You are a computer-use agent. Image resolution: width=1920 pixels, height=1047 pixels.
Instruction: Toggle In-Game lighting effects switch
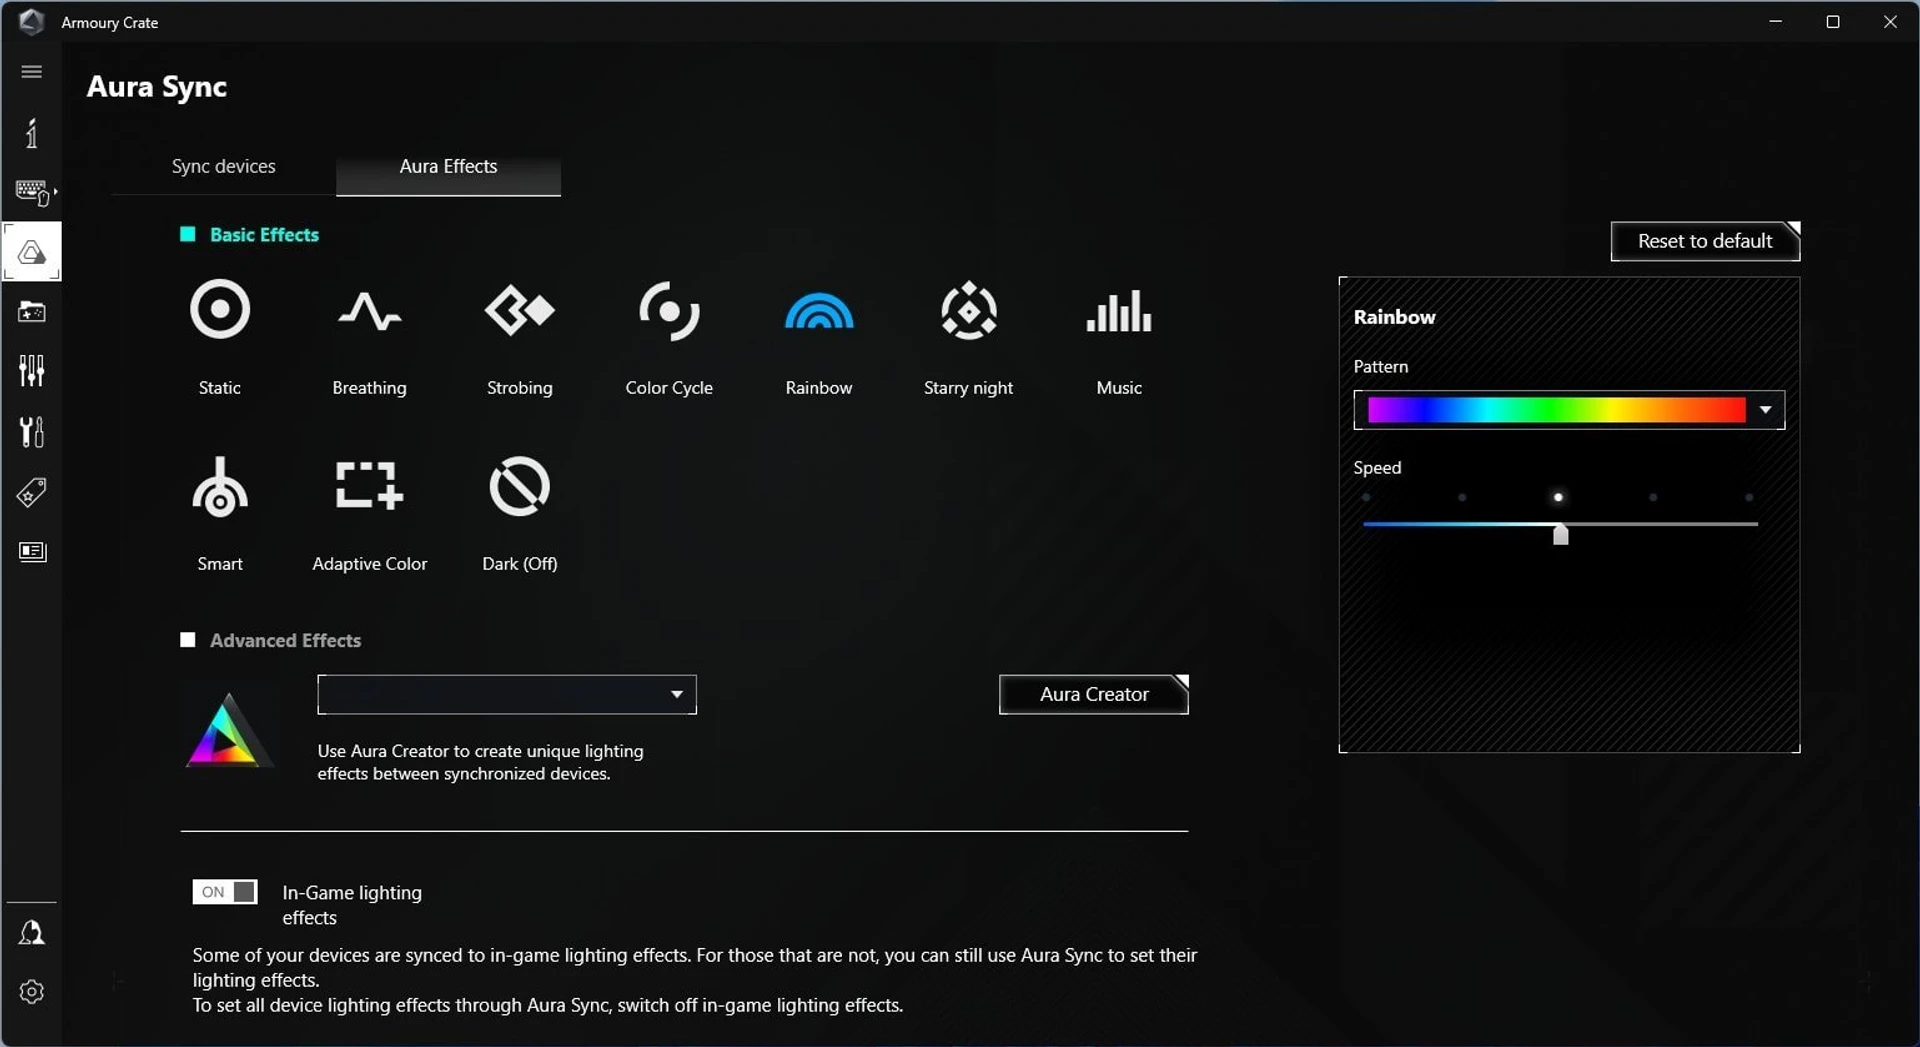[225, 892]
